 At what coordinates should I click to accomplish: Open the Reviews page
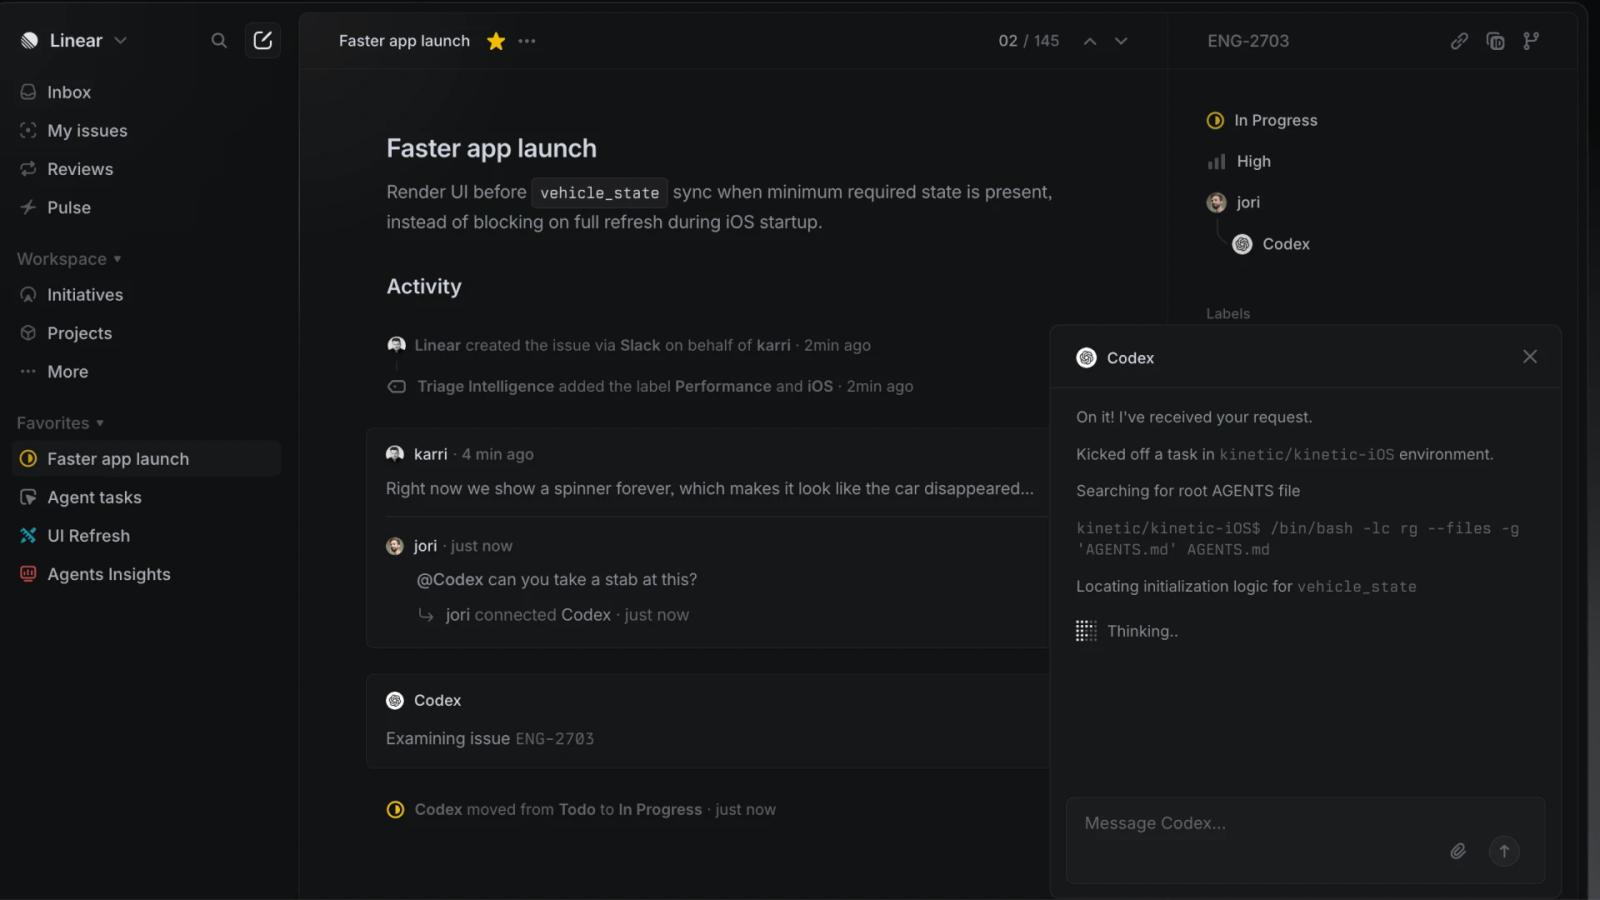pyautogui.click(x=148, y=169)
